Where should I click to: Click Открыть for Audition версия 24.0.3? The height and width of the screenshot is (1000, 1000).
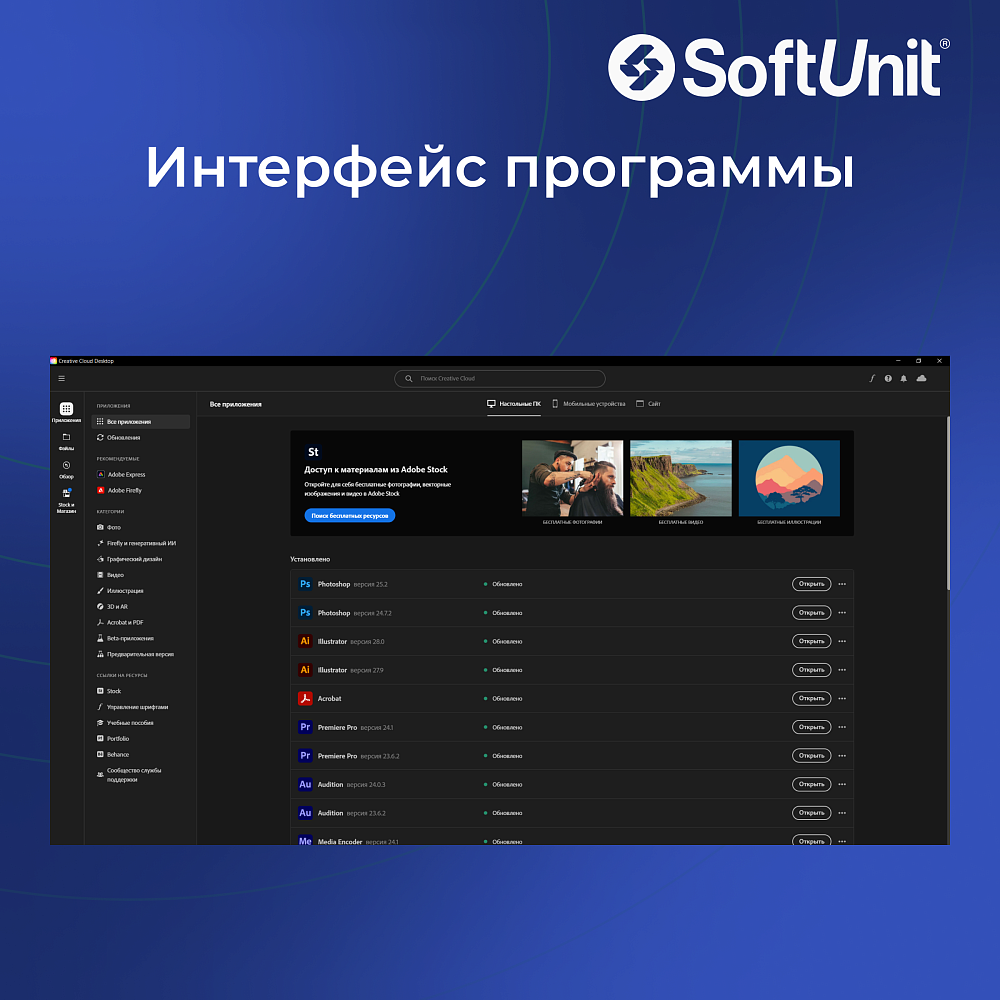tap(811, 784)
